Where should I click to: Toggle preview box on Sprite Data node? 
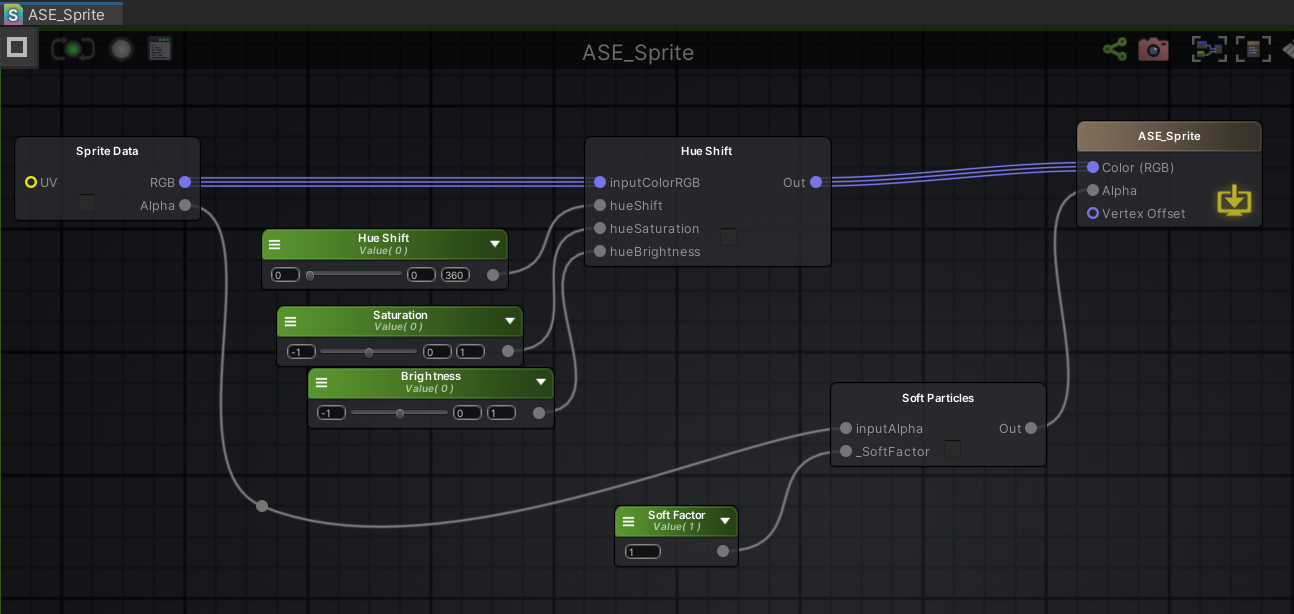(87, 203)
